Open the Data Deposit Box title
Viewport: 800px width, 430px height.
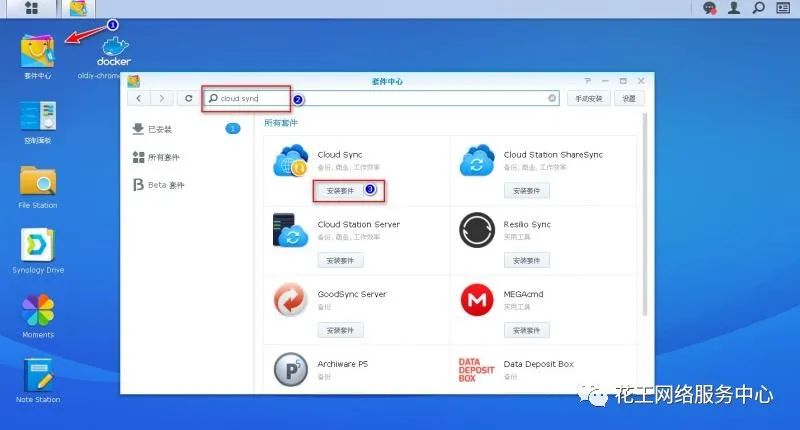point(539,364)
